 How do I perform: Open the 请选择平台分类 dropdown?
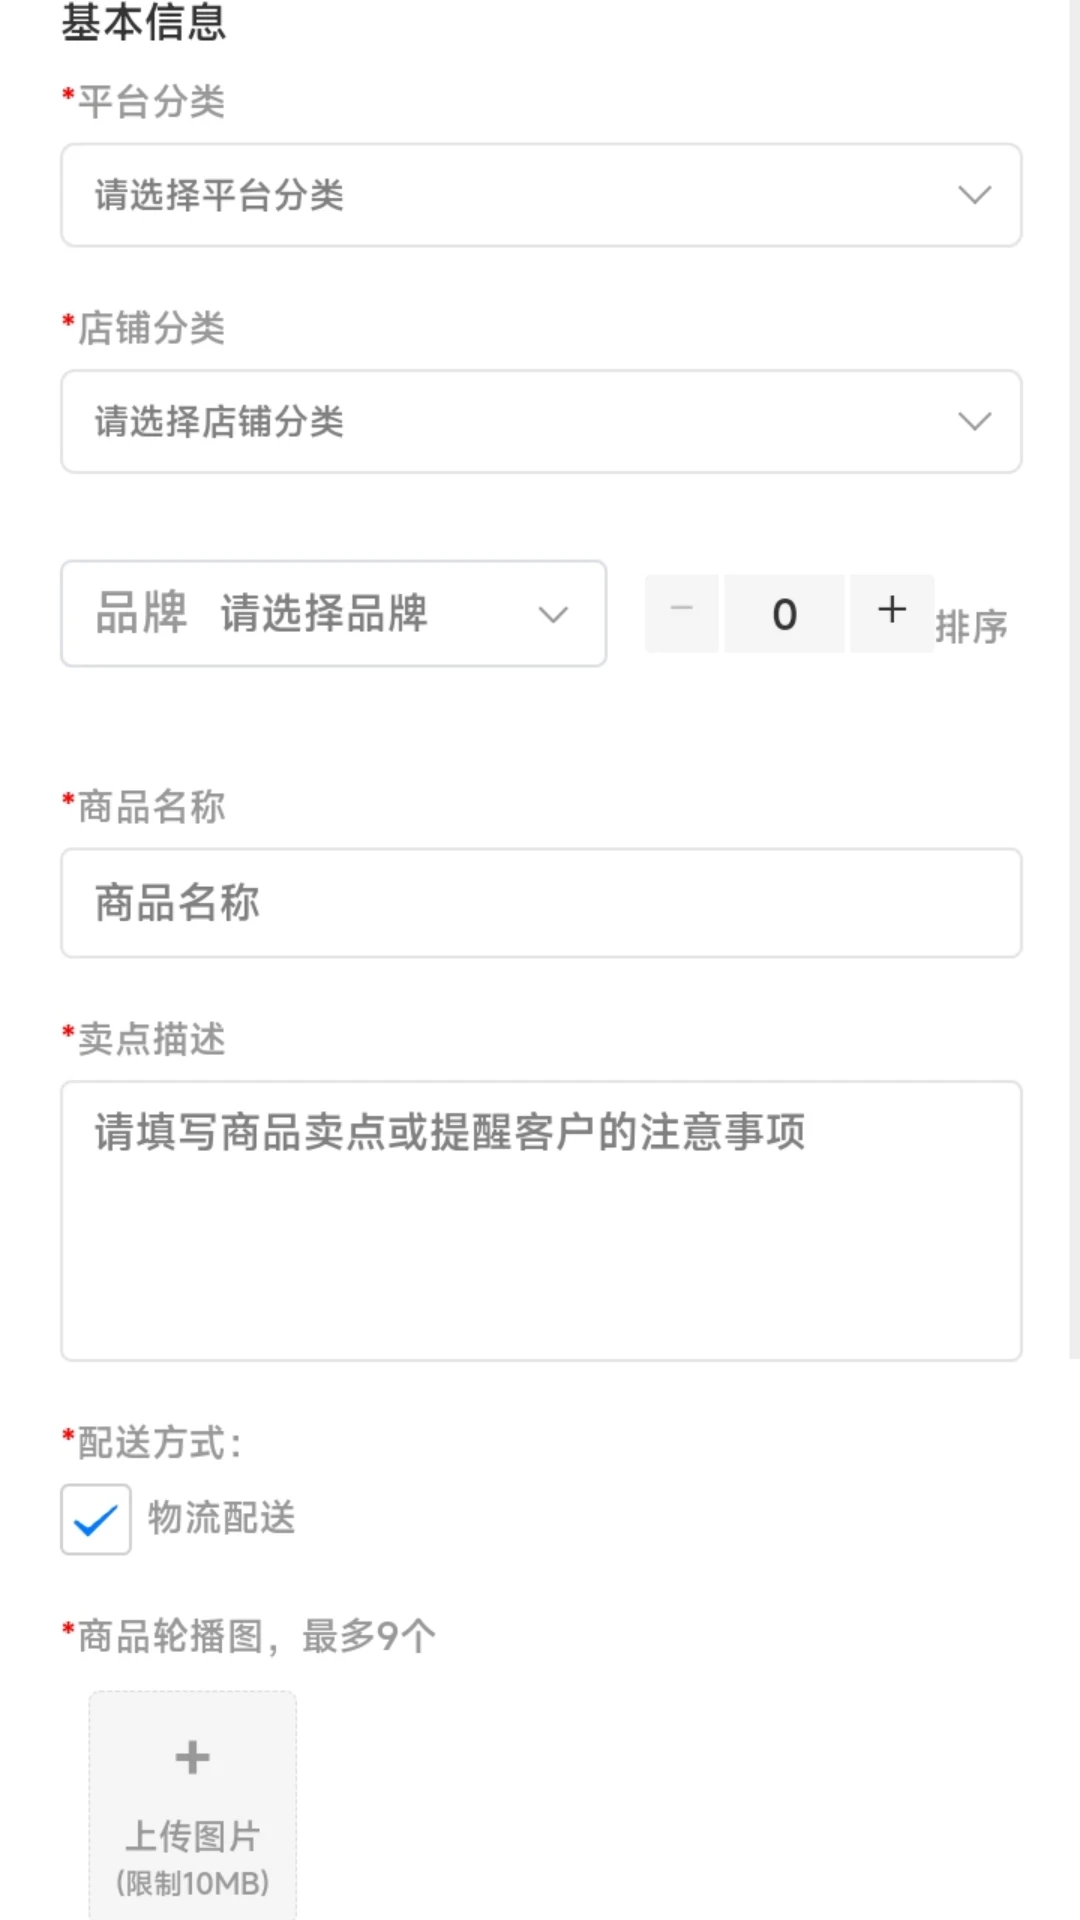click(x=540, y=195)
